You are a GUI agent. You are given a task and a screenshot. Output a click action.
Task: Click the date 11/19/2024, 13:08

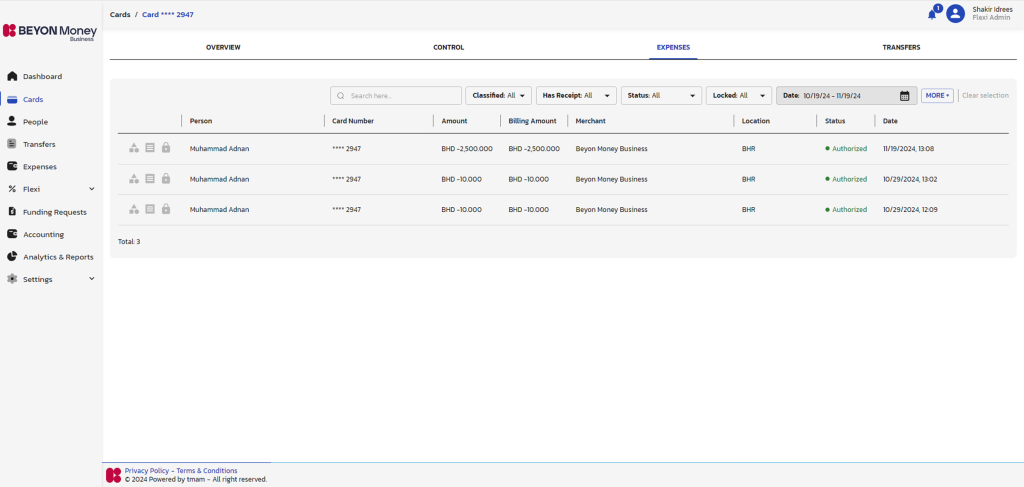[908, 149]
